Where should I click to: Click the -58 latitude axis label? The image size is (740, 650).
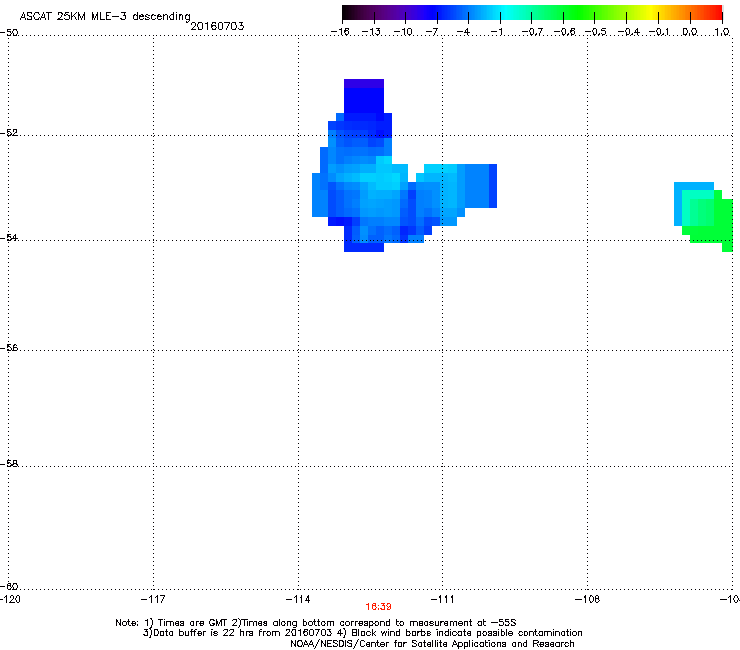pos(9,464)
